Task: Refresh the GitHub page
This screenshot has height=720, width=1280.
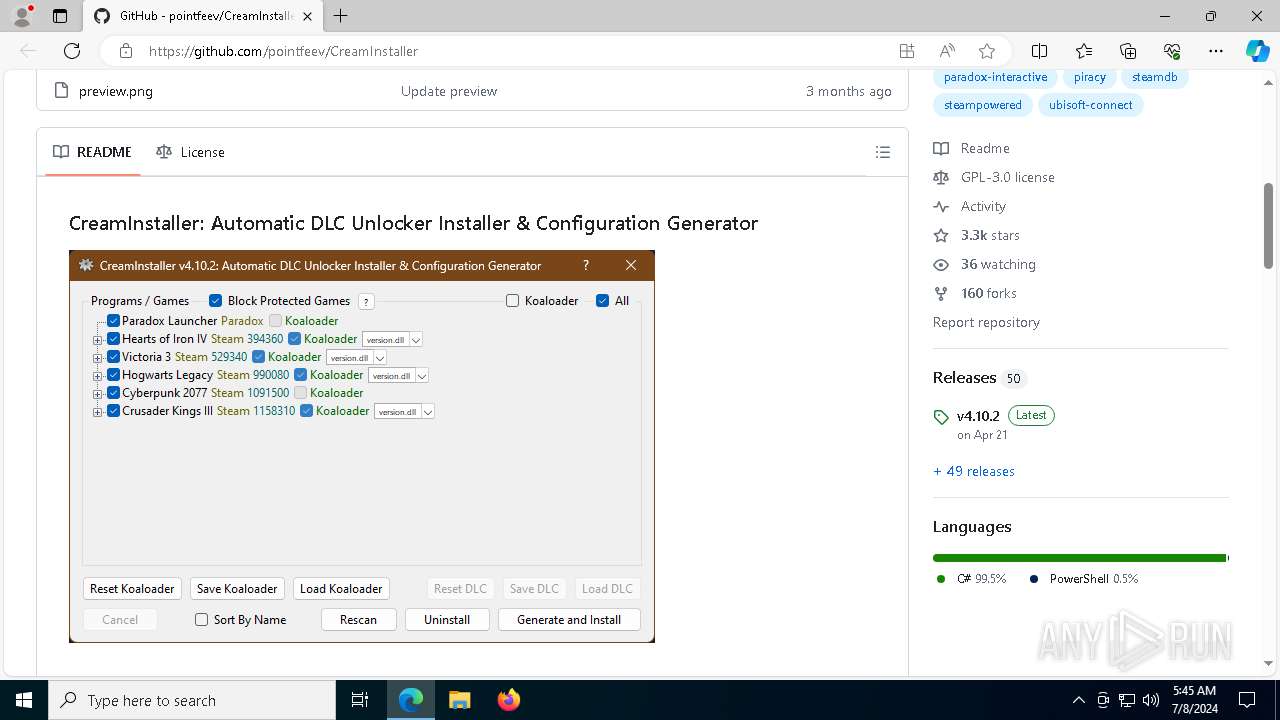Action: click(72, 51)
